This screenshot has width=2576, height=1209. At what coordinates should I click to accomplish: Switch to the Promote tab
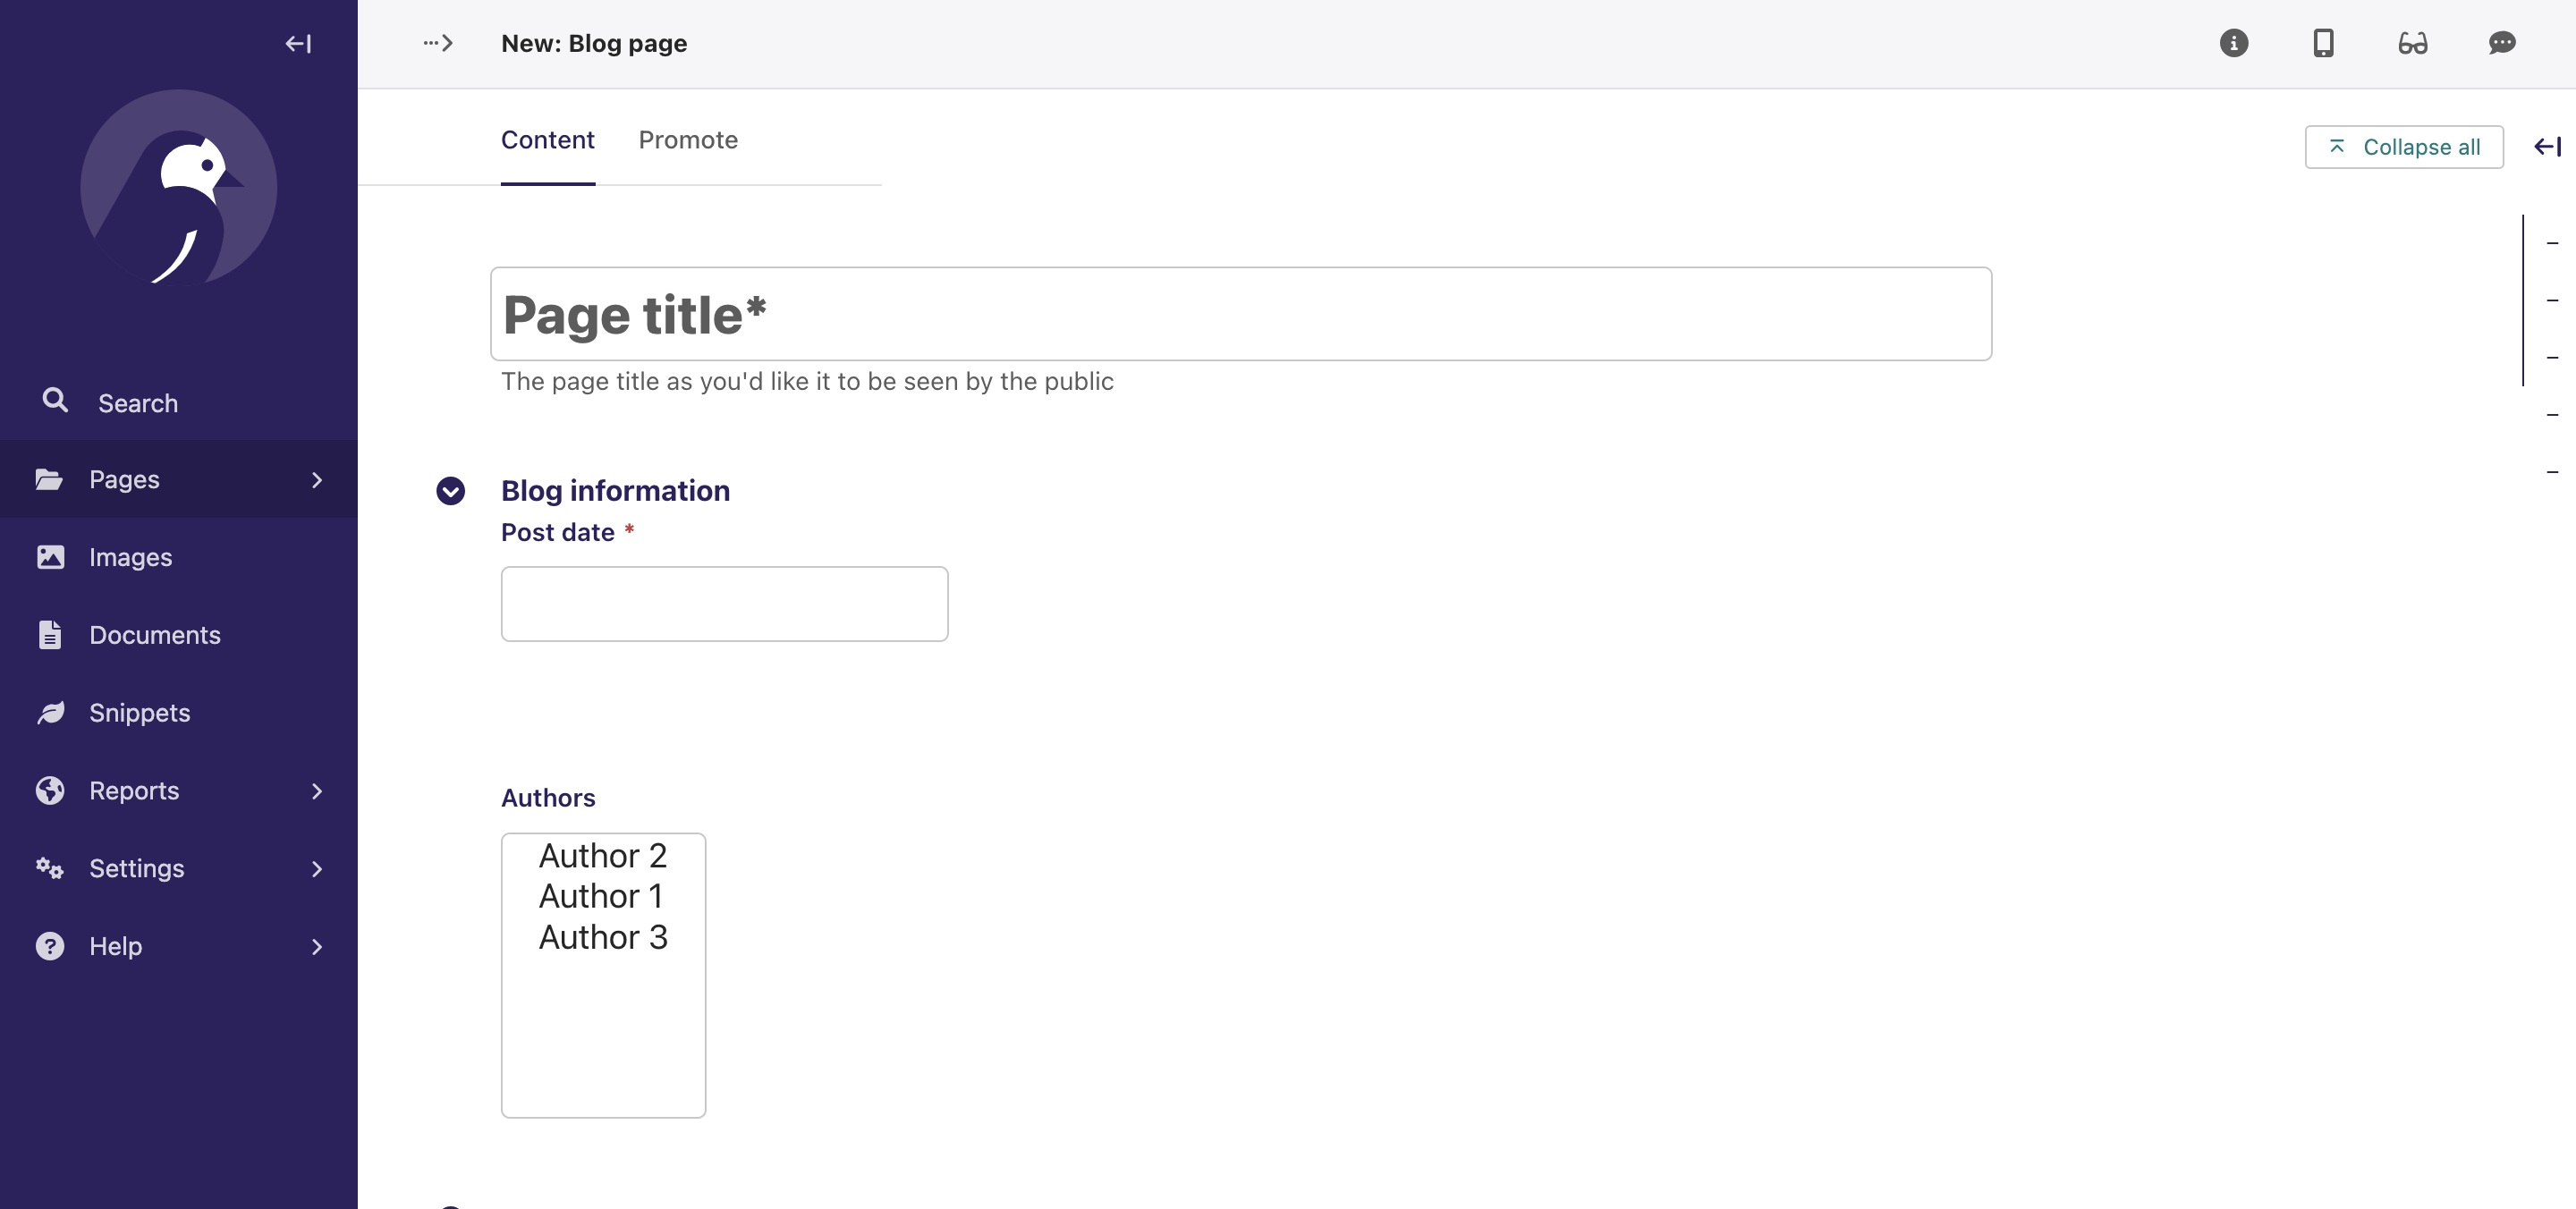pyautogui.click(x=687, y=140)
